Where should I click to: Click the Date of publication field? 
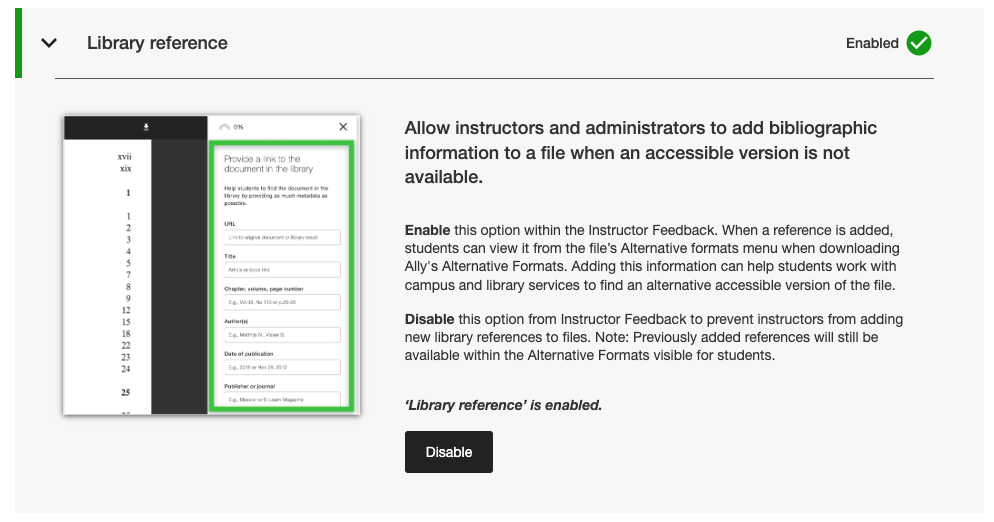(282, 367)
